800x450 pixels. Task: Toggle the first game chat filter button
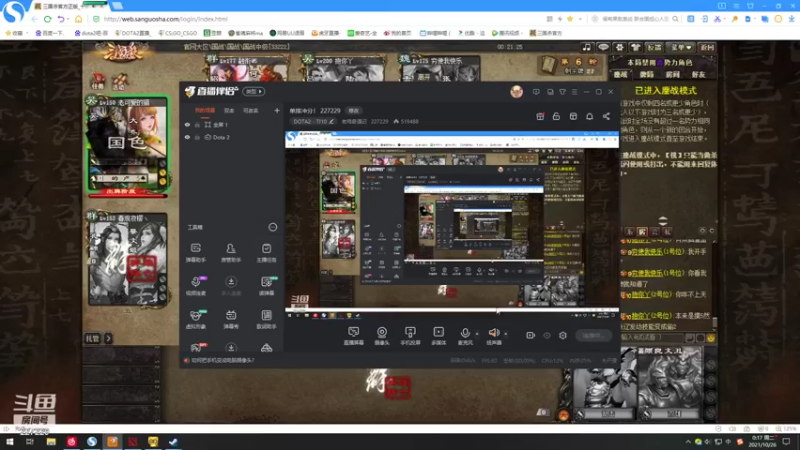click(630, 232)
